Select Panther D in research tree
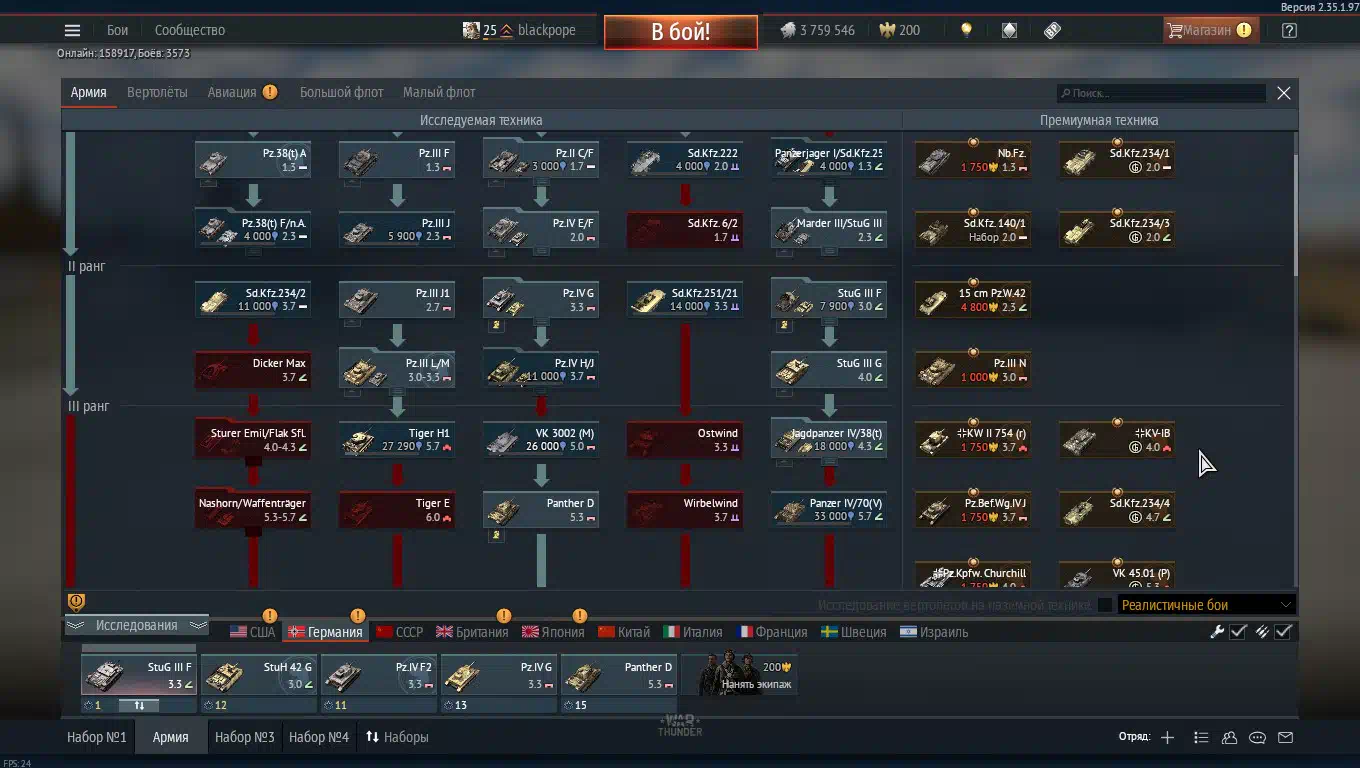This screenshot has height=768, width=1360. 541,510
